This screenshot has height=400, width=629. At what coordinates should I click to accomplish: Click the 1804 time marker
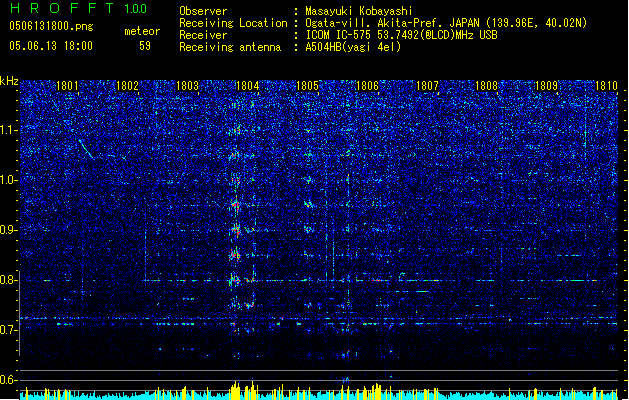click(248, 86)
